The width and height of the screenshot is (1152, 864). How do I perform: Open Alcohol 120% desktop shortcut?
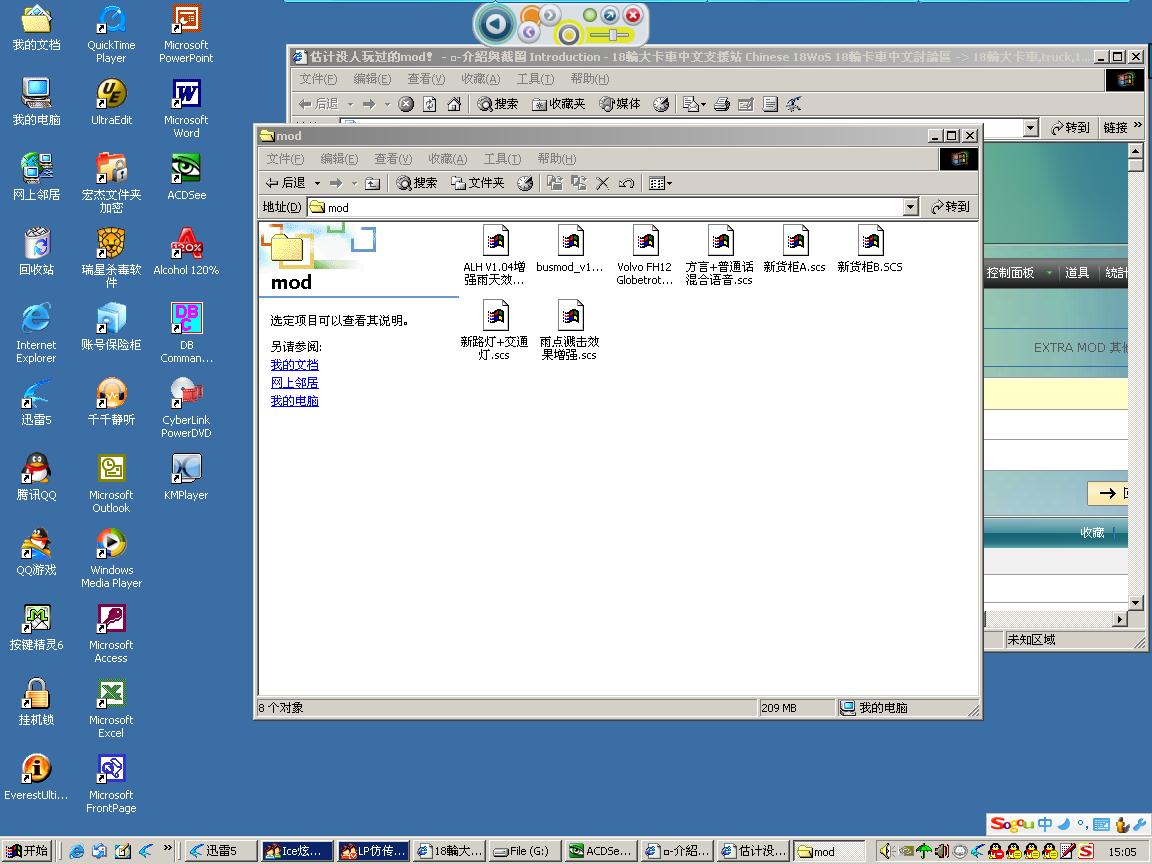(x=186, y=245)
